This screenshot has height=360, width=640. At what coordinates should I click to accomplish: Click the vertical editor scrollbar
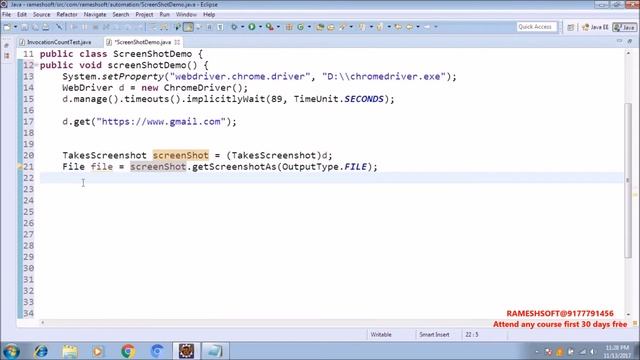pyautogui.click(x=628, y=180)
